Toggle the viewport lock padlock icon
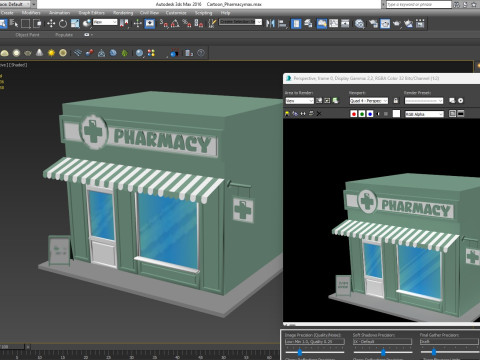480x360 pixels. tap(396, 100)
